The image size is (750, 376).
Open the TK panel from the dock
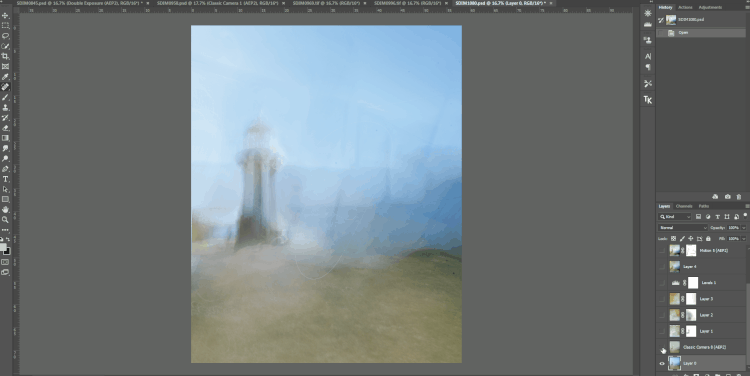coord(648,100)
